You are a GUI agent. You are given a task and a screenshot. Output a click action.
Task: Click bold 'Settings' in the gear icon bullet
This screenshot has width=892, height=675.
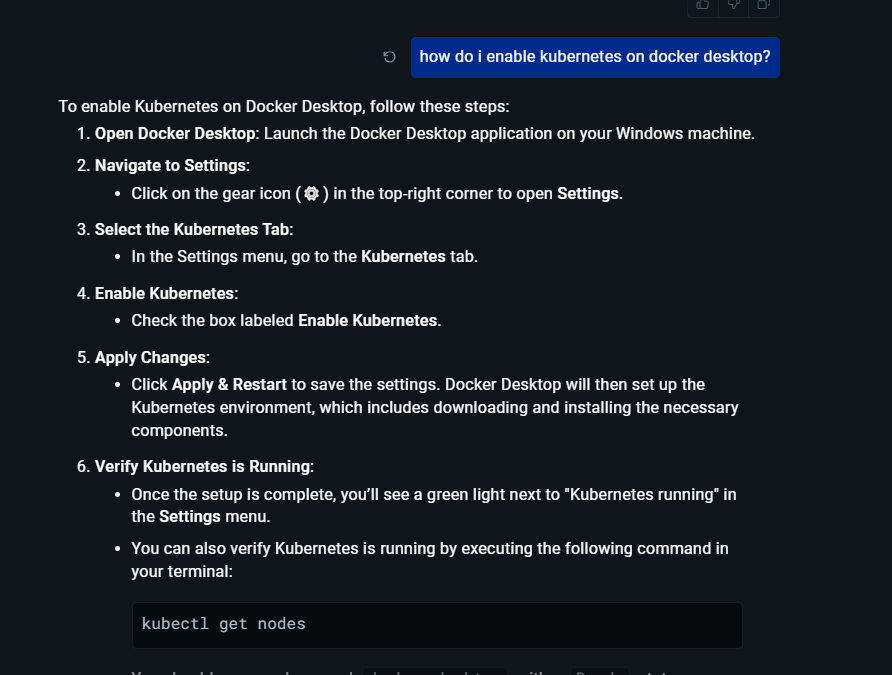pos(588,194)
